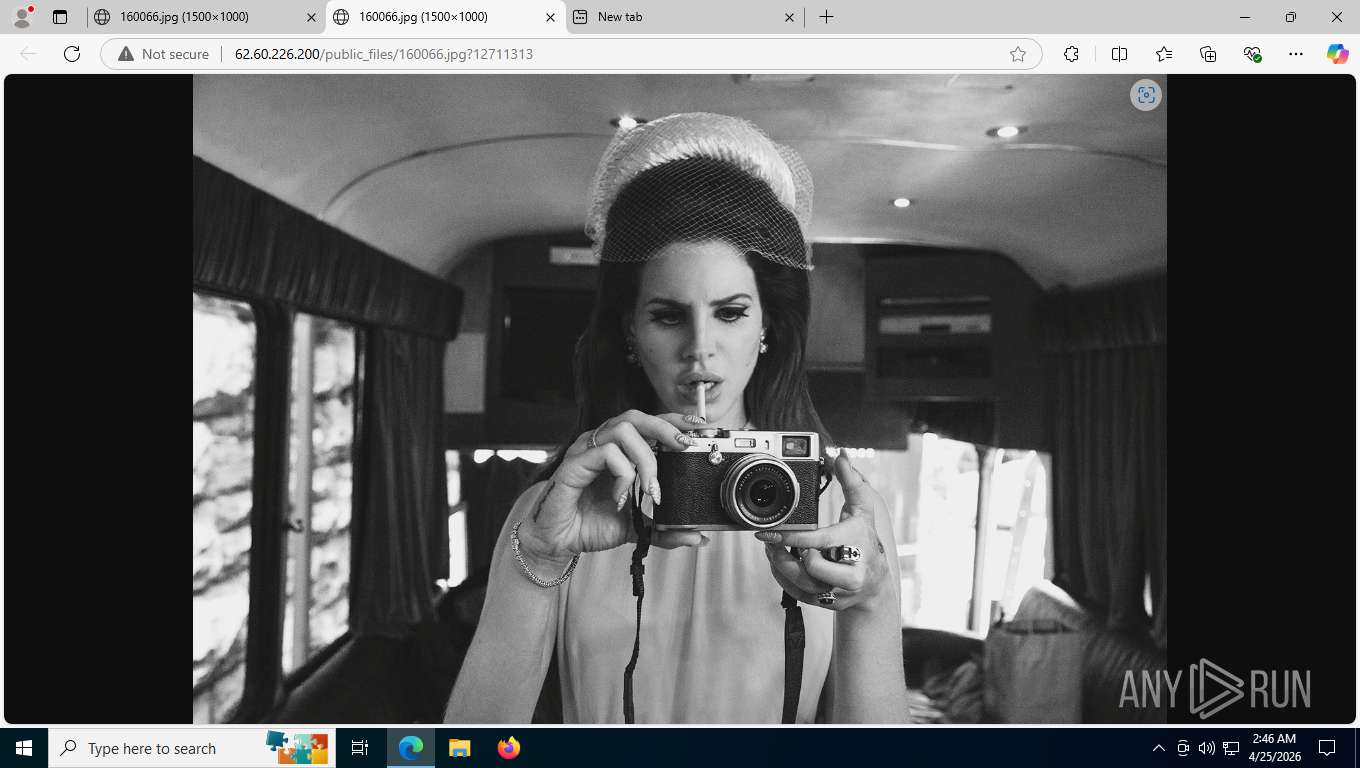Click the search highlights puzzle image
The width and height of the screenshot is (1360, 768).
[x=297, y=748]
